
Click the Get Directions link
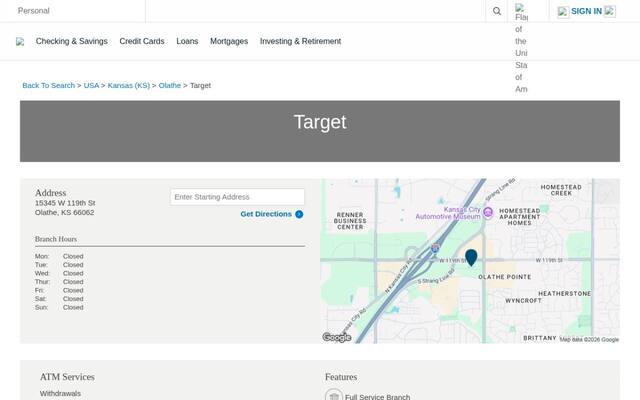pyautogui.click(x=266, y=214)
